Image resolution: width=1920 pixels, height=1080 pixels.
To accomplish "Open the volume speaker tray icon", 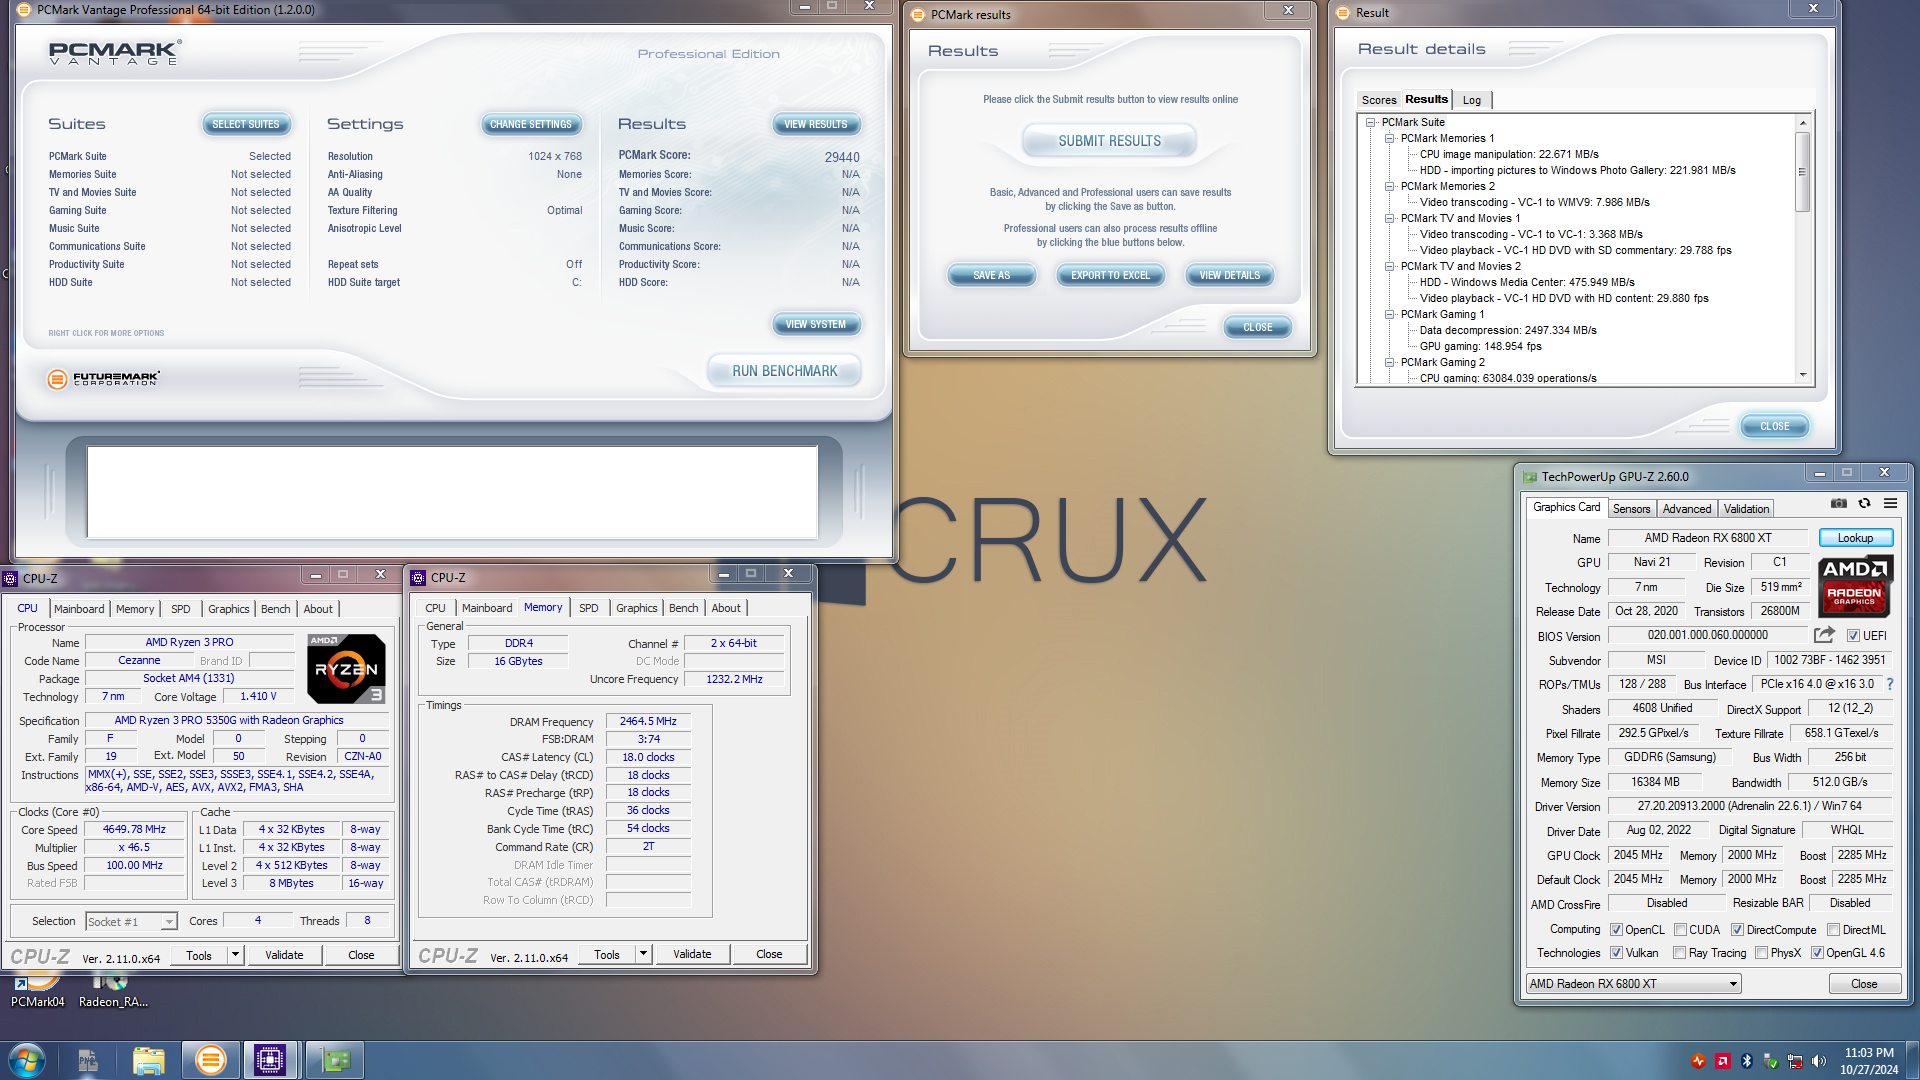I will (x=1819, y=1061).
